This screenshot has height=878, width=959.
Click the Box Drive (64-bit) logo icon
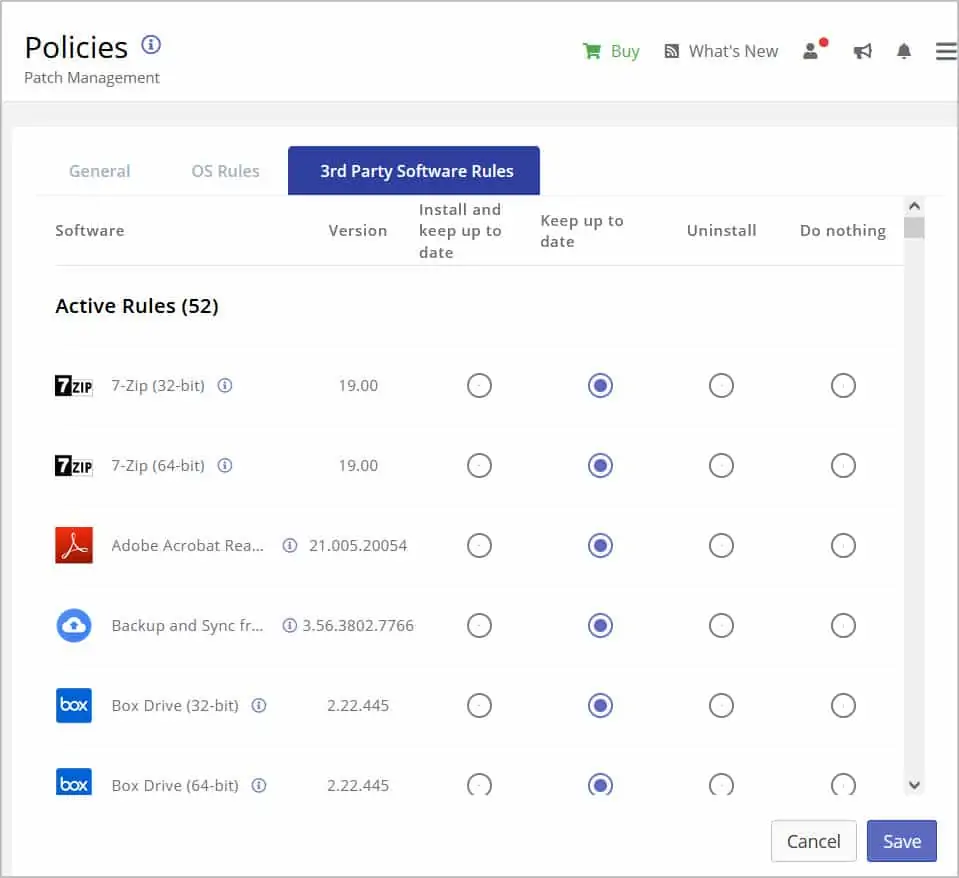tap(74, 781)
